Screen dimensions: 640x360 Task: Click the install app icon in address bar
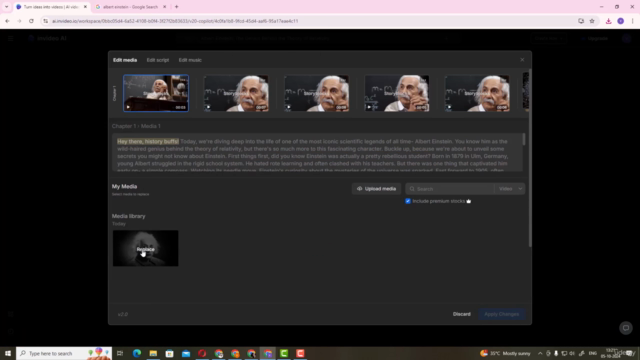pyautogui.click(x=581, y=21)
